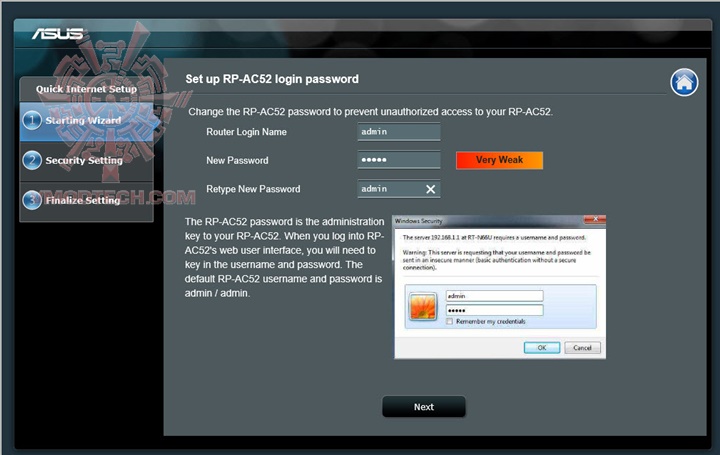Click the Quick Internet Setup header
Screen dimensions: 720x455
[86, 89]
